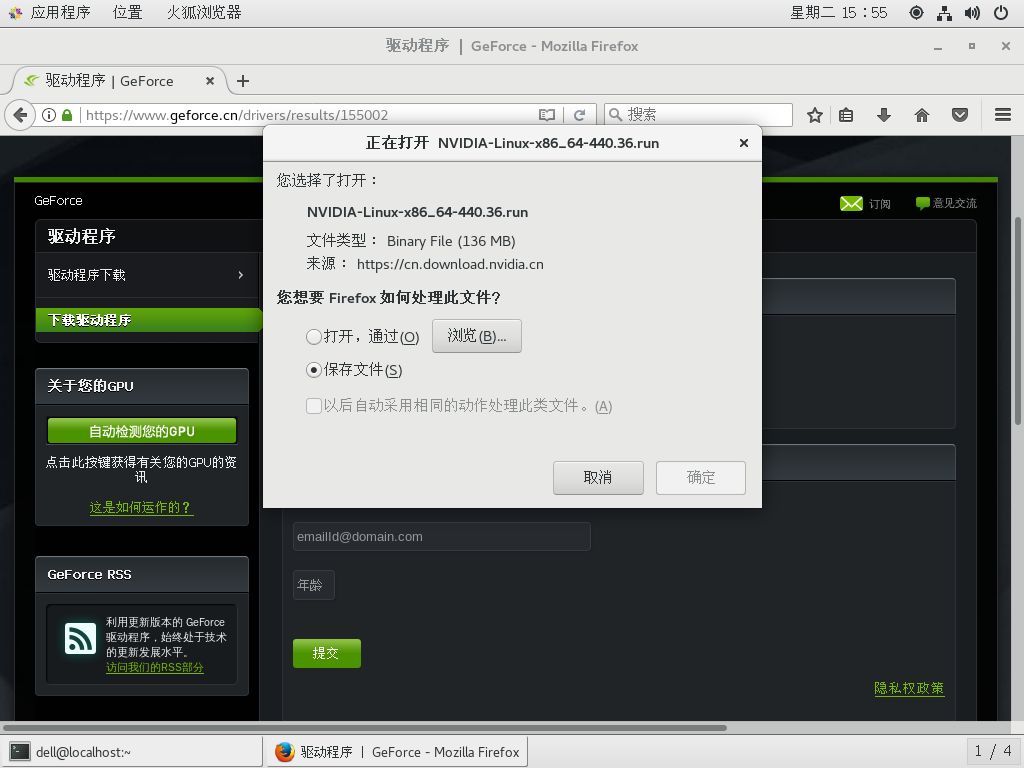1024x768 pixels.
Task: Click the source https://cn.download.nvidia.cn text
Action: click(450, 264)
